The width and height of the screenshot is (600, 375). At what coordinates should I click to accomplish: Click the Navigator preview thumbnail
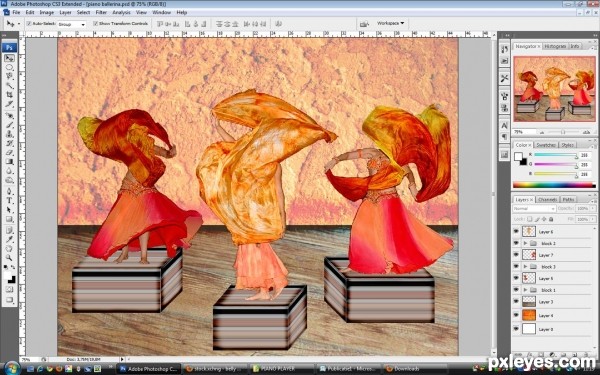click(x=554, y=89)
